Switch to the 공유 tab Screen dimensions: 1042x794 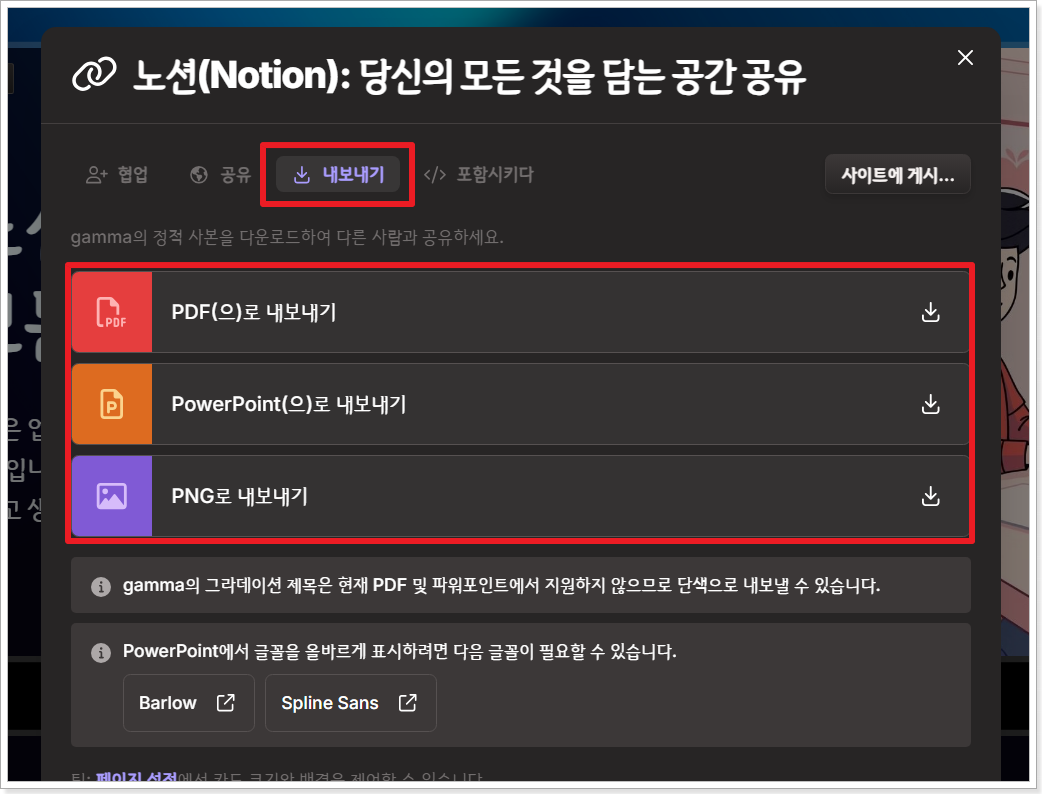coord(221,175)
